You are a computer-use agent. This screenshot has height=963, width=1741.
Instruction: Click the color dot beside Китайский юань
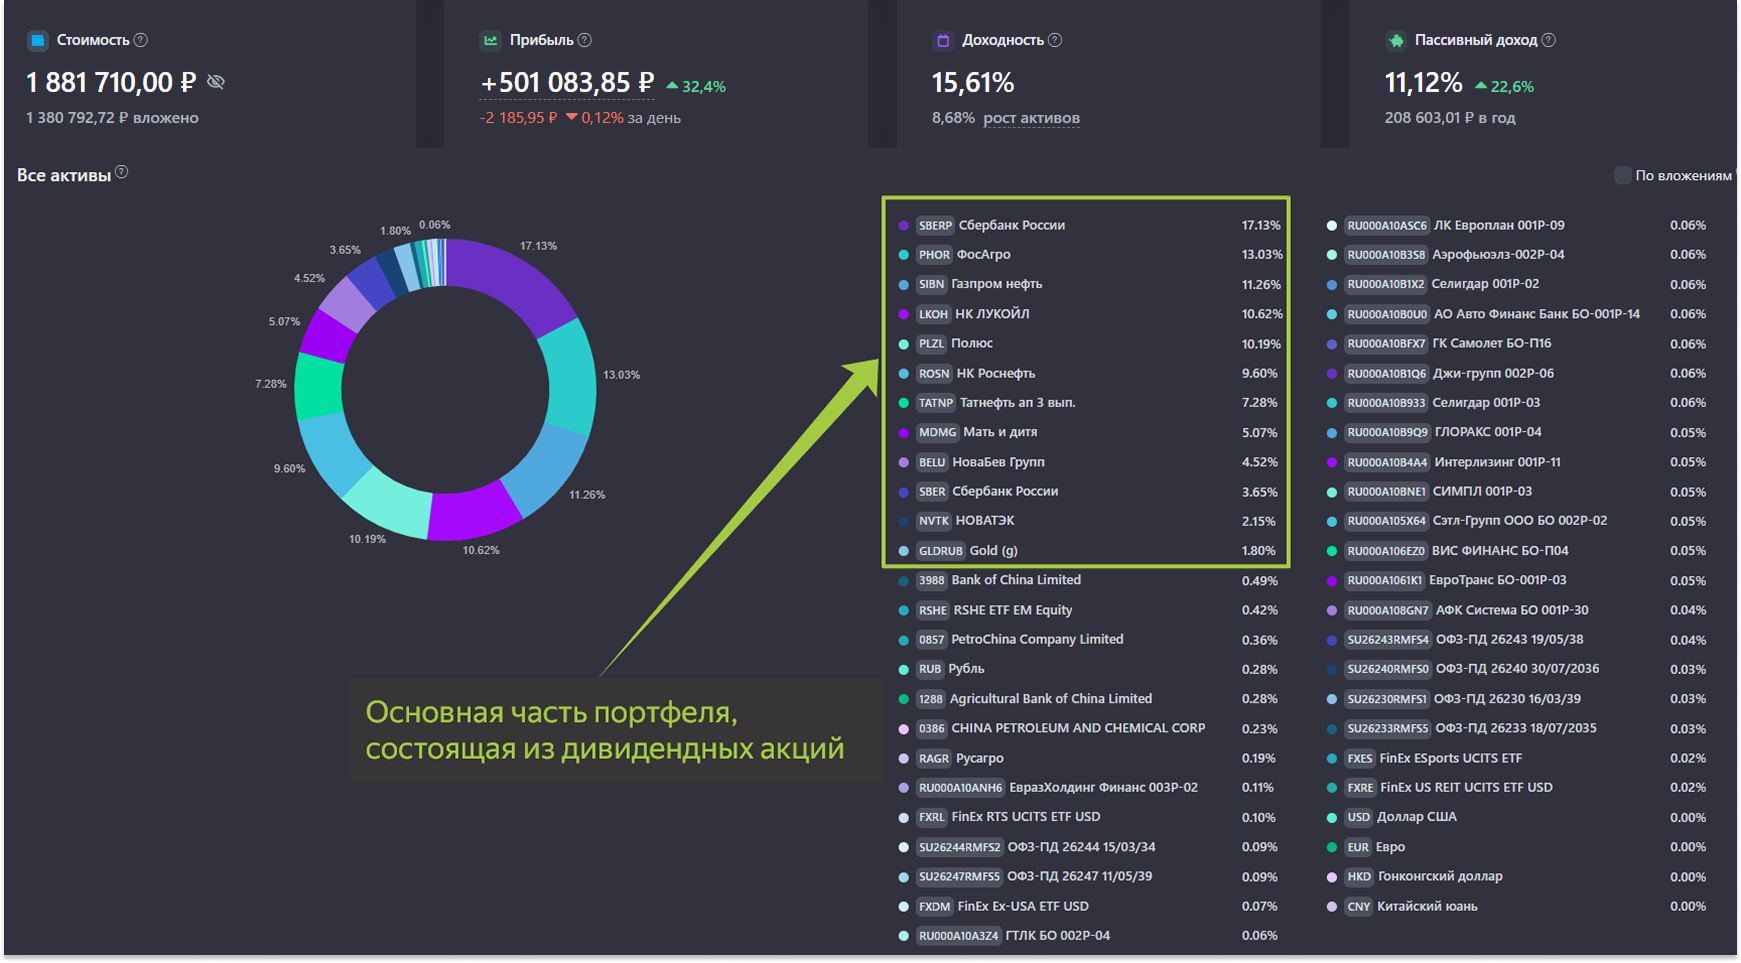point(1332,907)
